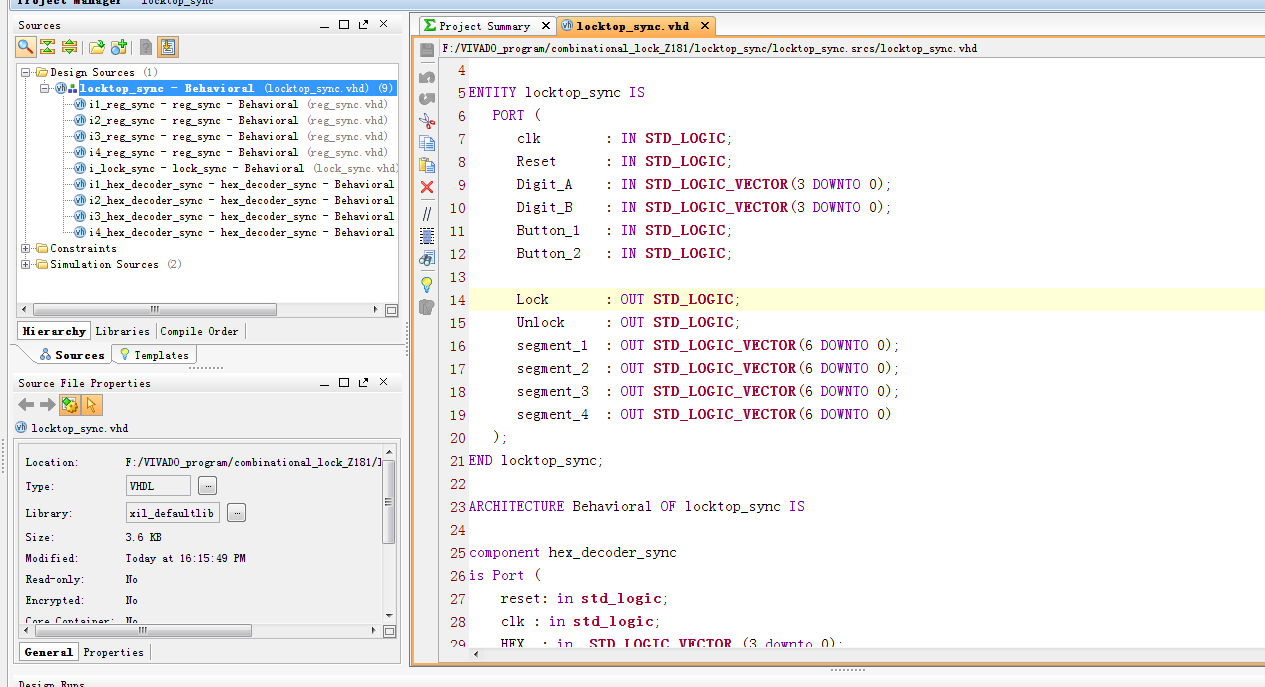Click the Paste clipboard icon in editor
The image size is (1265, 687).
coord(427,165)
